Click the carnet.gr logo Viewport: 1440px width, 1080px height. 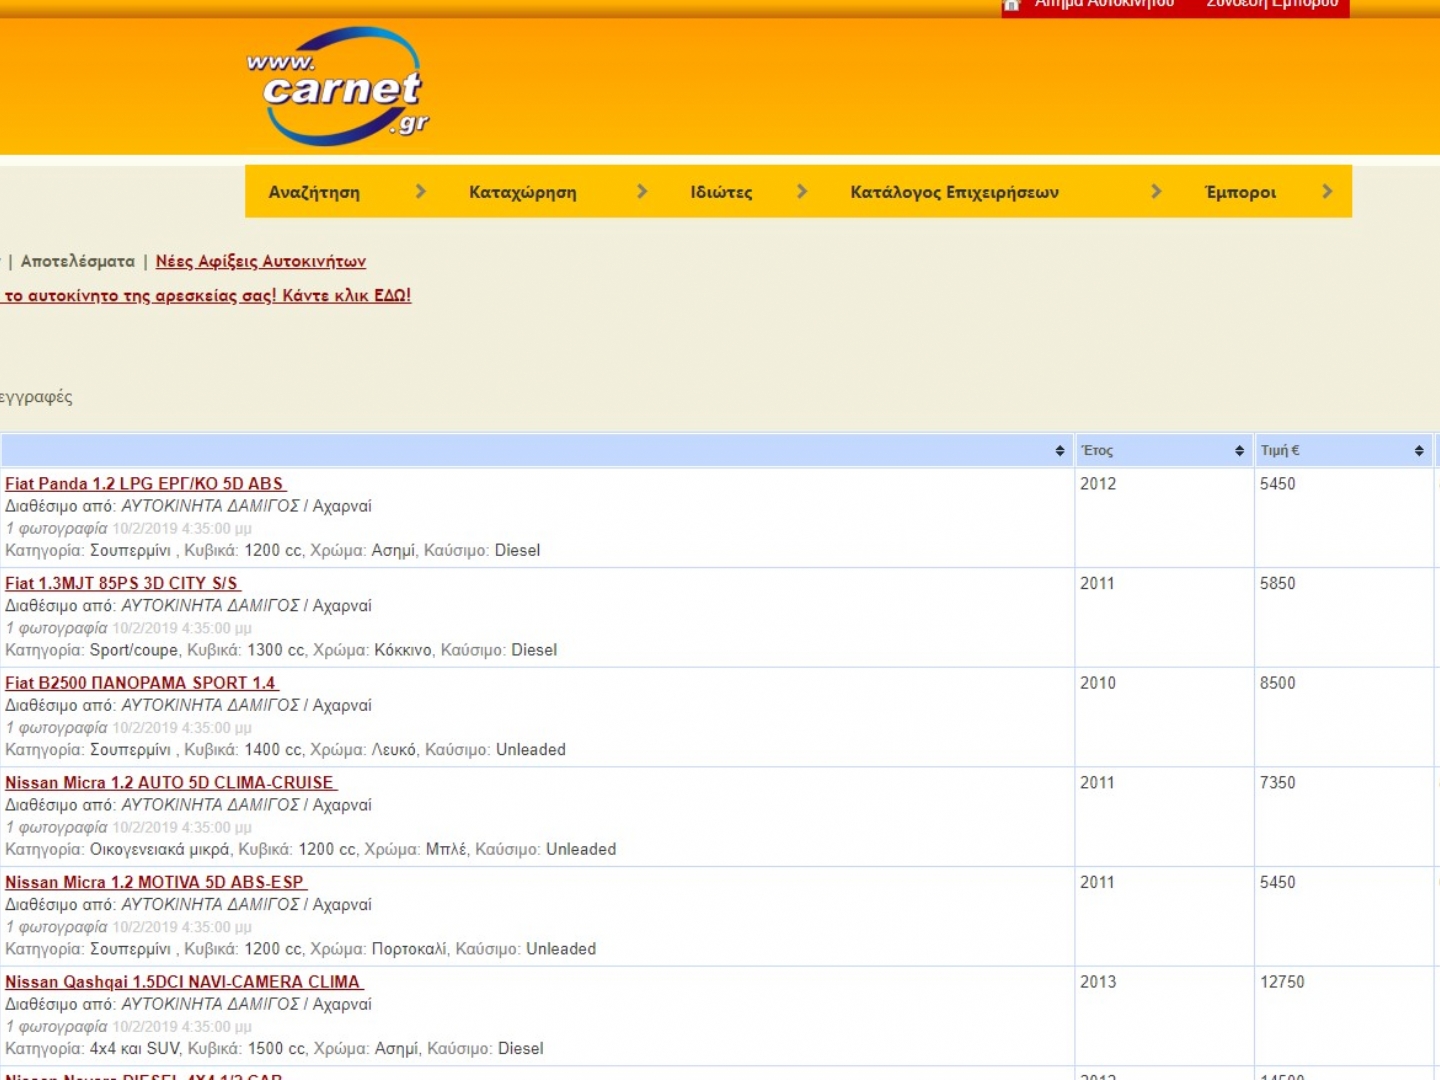point(338,86)
